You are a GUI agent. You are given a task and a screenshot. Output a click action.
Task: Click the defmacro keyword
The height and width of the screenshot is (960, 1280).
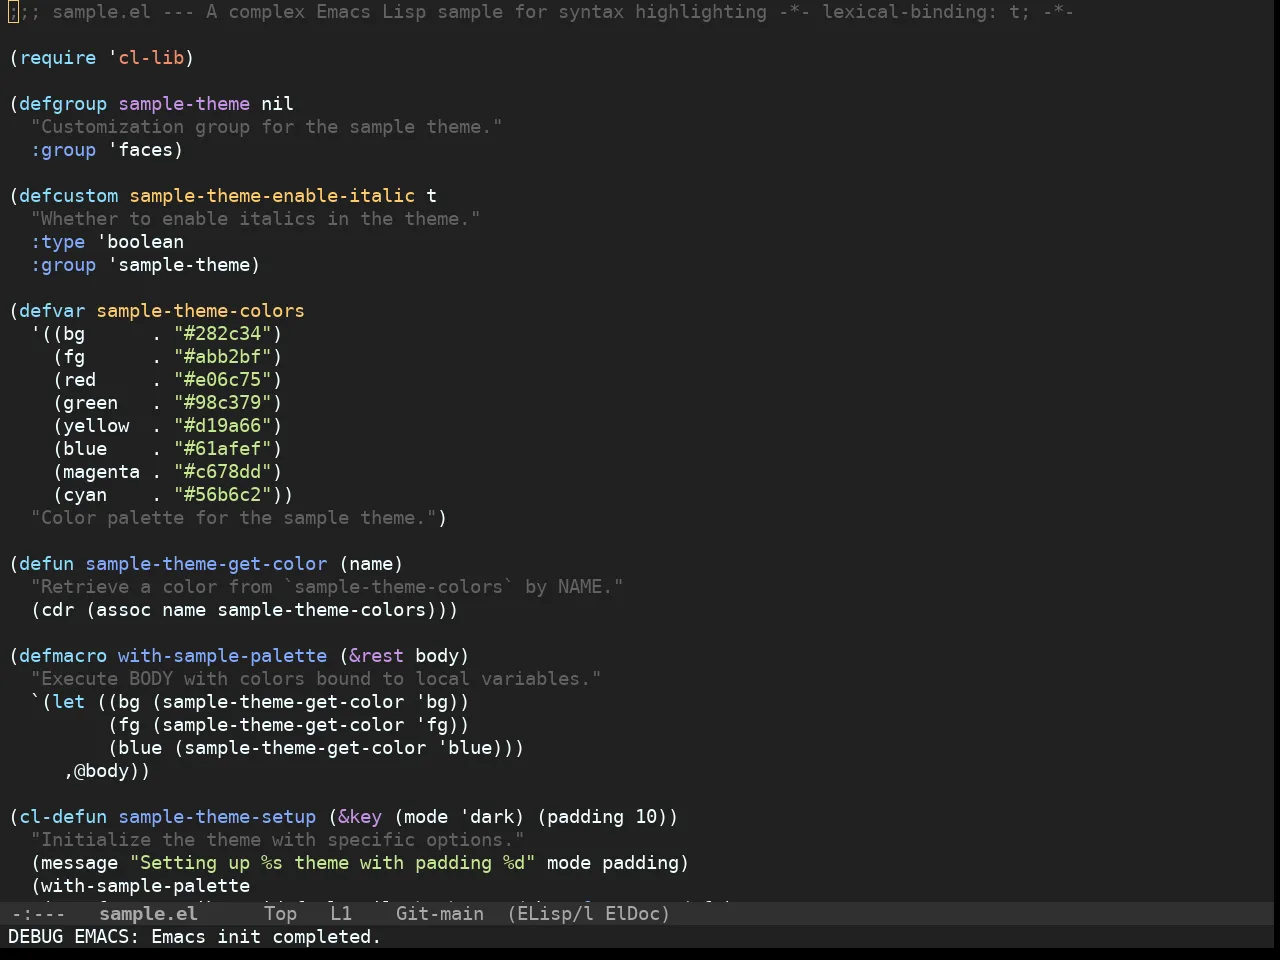(63, 656)
